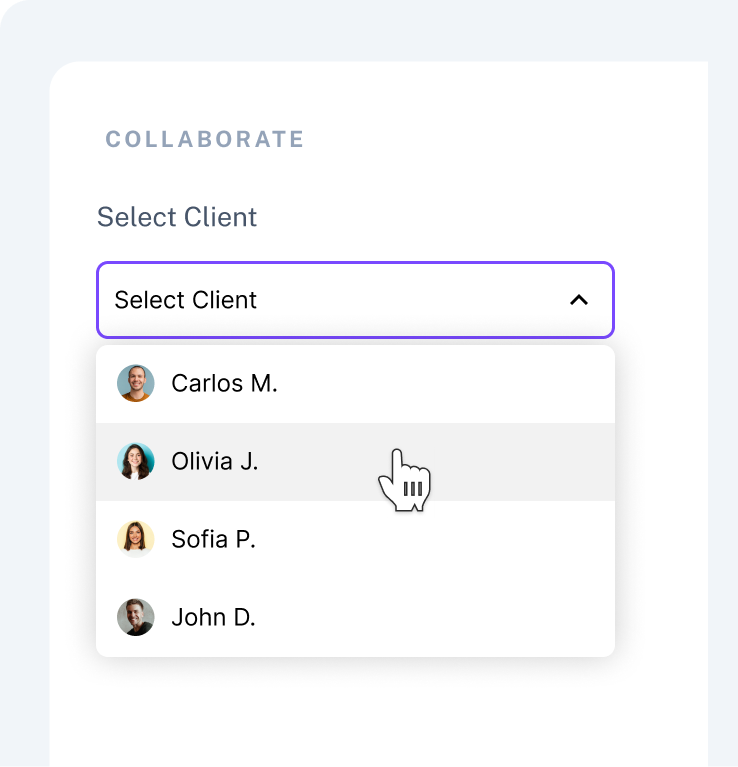Viewport: 738px width, 767px height.
Task: Click the COLLABORATE section heading
Action: point(205,139)
